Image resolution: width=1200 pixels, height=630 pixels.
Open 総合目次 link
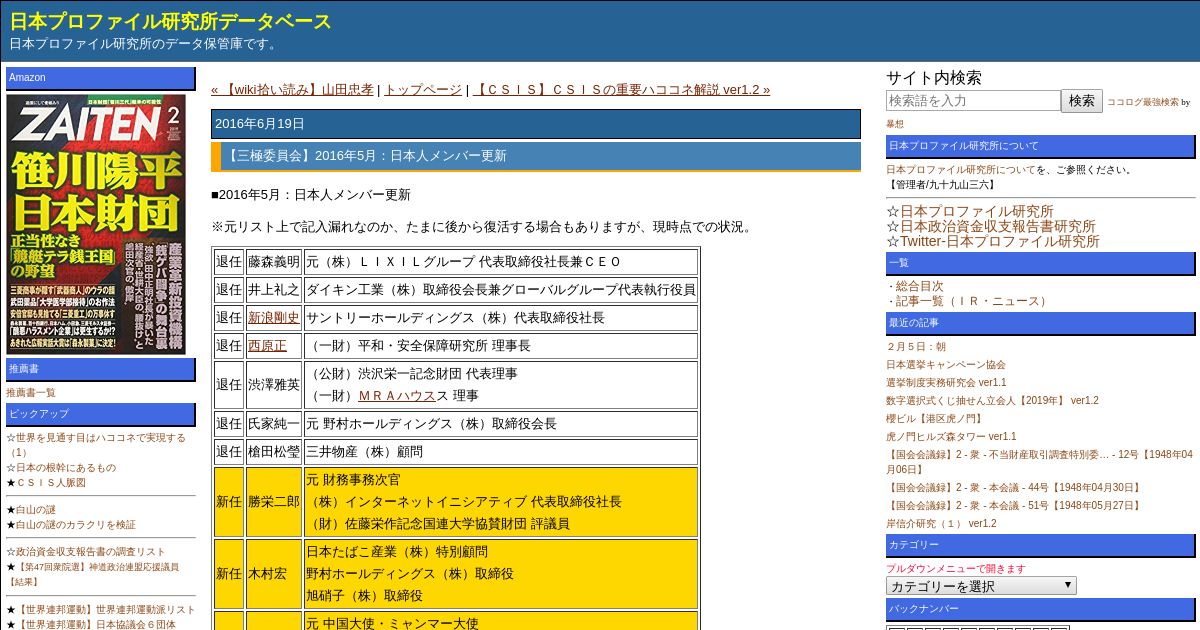[x=919, y=286]
